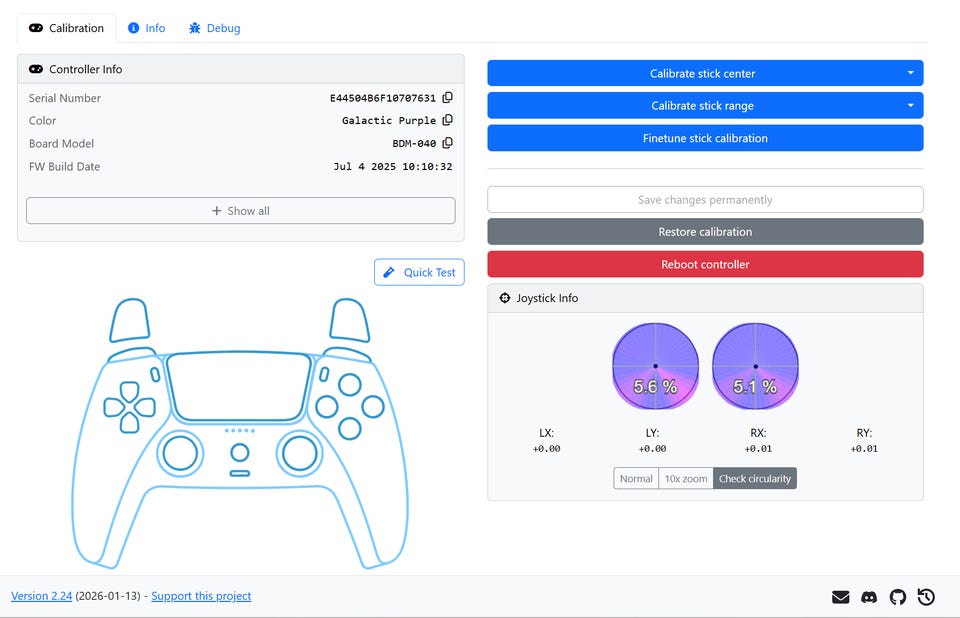Image resolution: width=960 pixels, height=618 pixels.
Task: Click the D-pad up on controller diagram
Action: click(129, 391)
